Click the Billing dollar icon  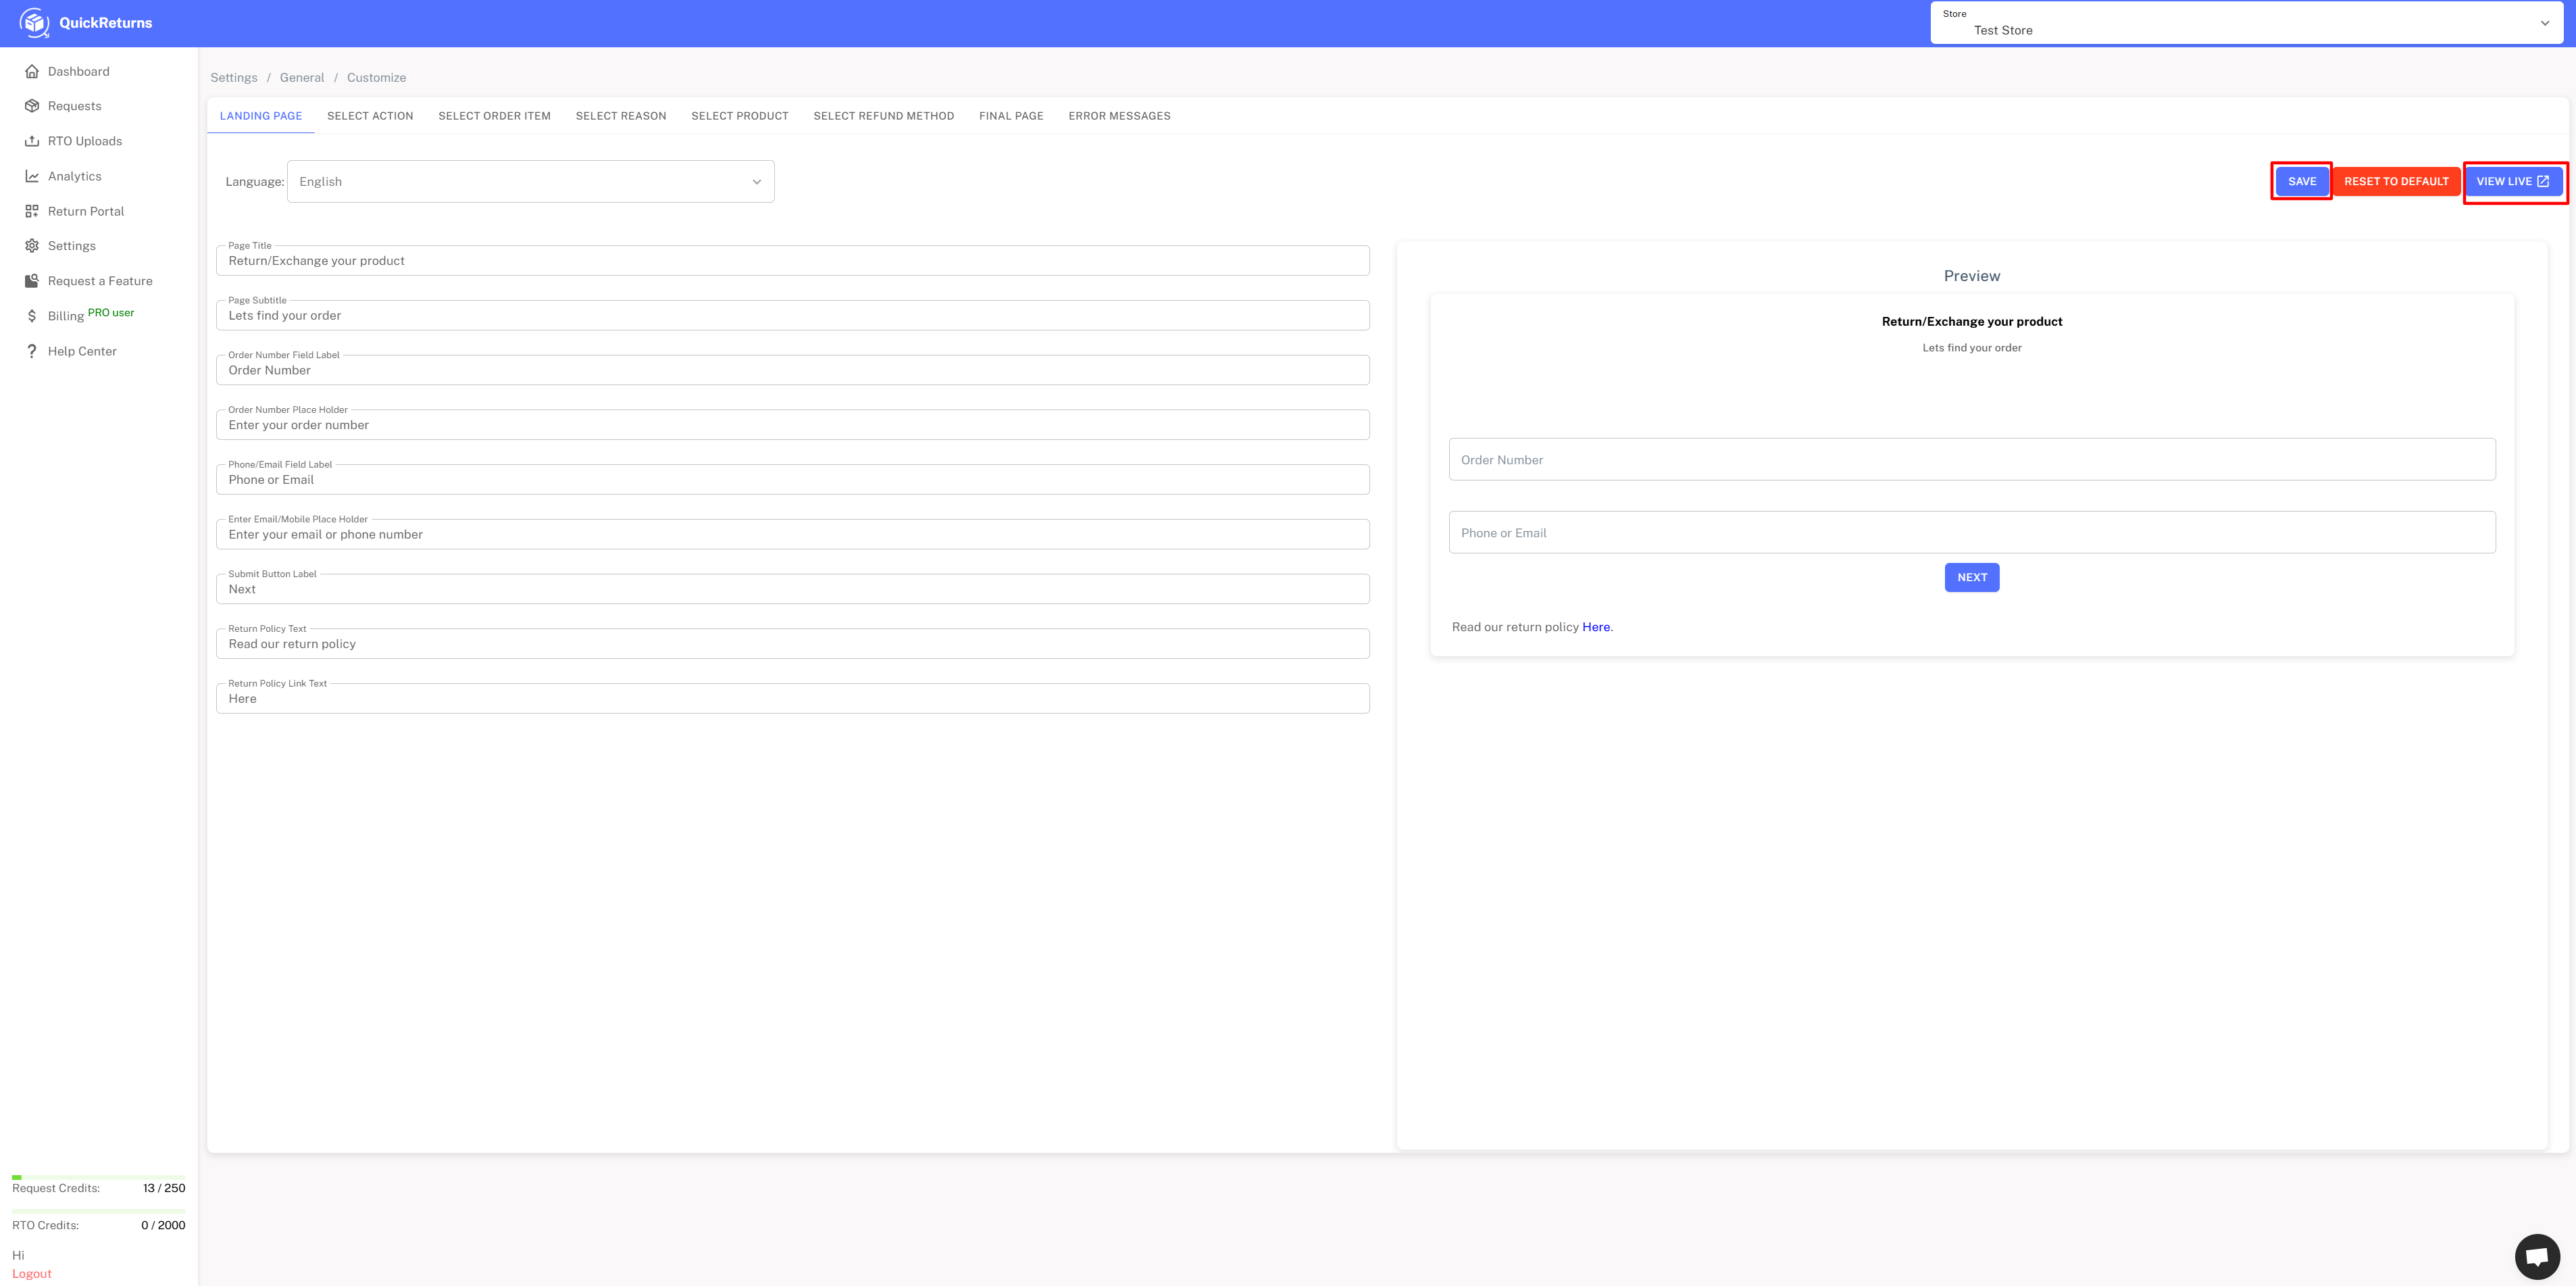click(32, 316)
